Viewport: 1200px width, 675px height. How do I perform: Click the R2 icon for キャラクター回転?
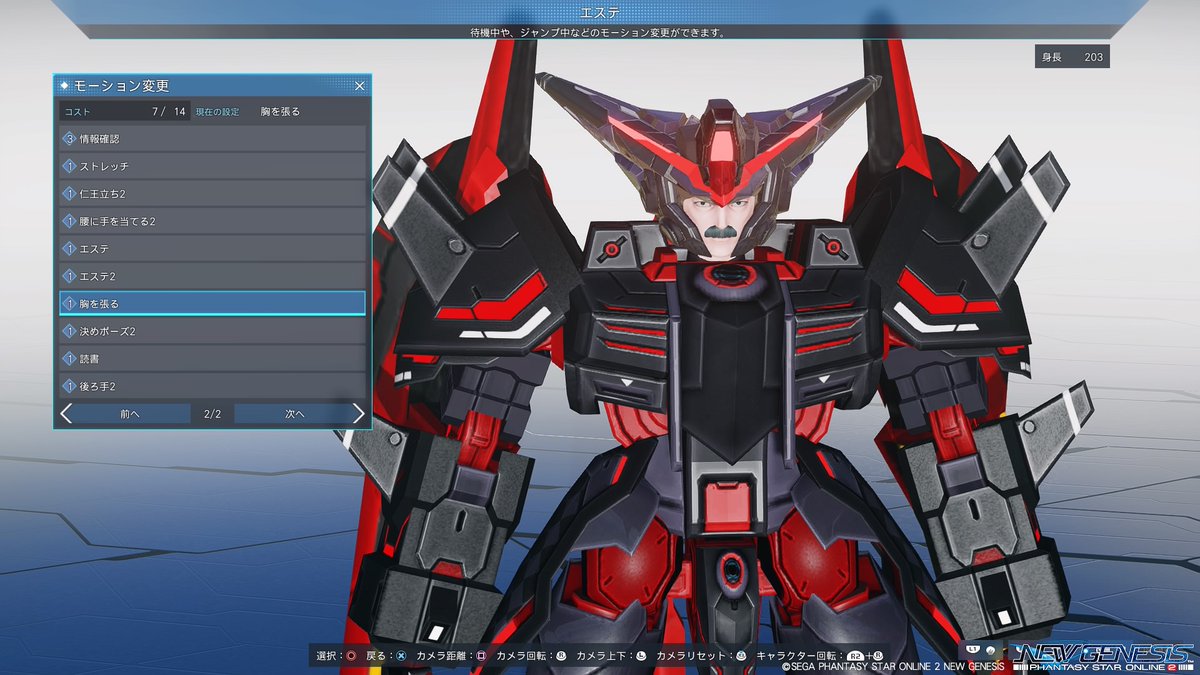pyautogui.click(x=856, y=657)
